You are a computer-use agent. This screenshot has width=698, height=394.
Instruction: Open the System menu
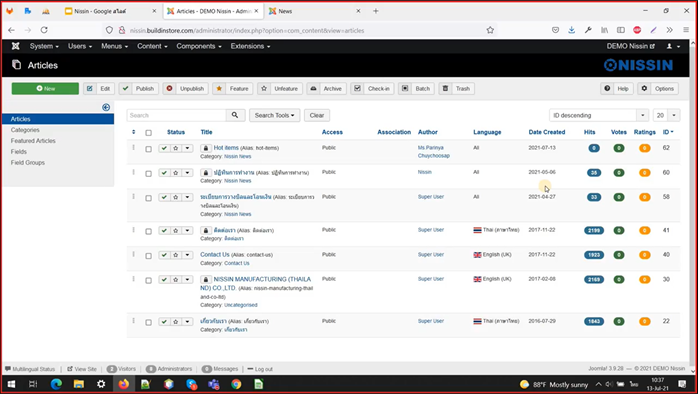(44, 46)
